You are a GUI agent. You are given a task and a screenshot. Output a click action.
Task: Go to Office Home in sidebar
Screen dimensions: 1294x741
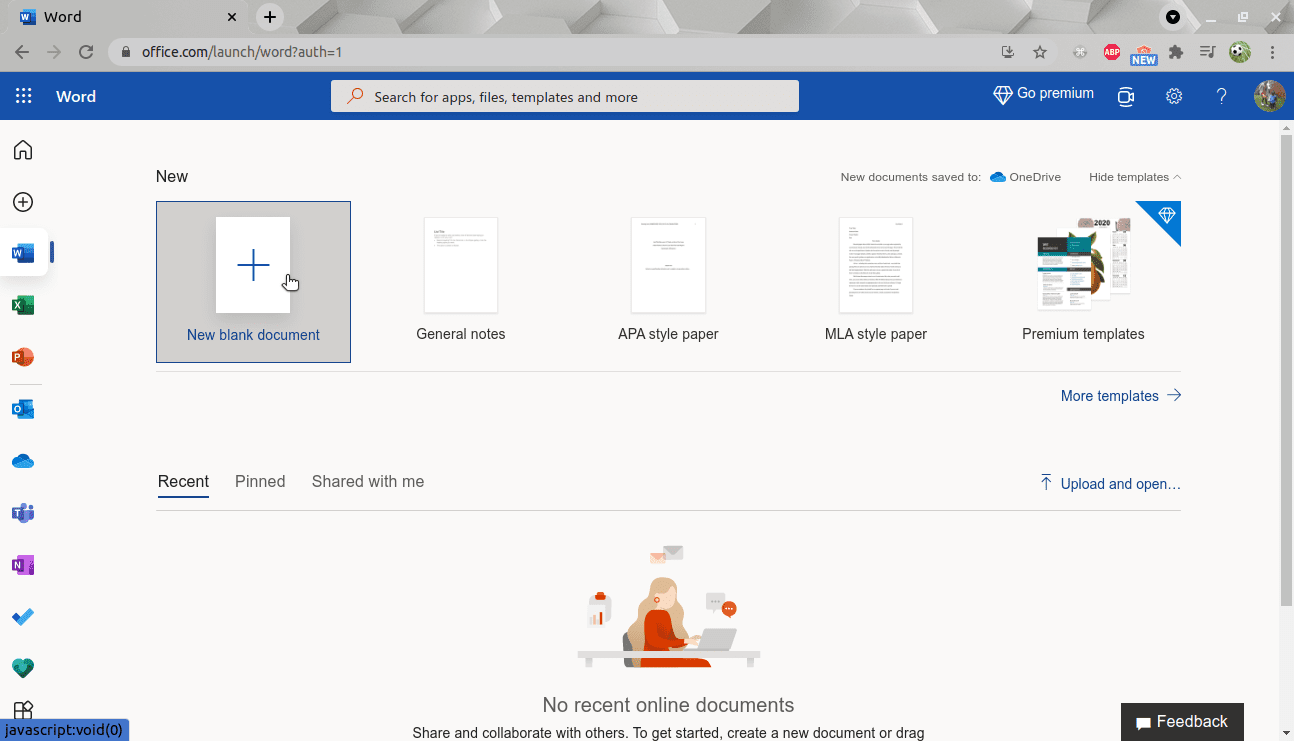click(x=23, y=150)
